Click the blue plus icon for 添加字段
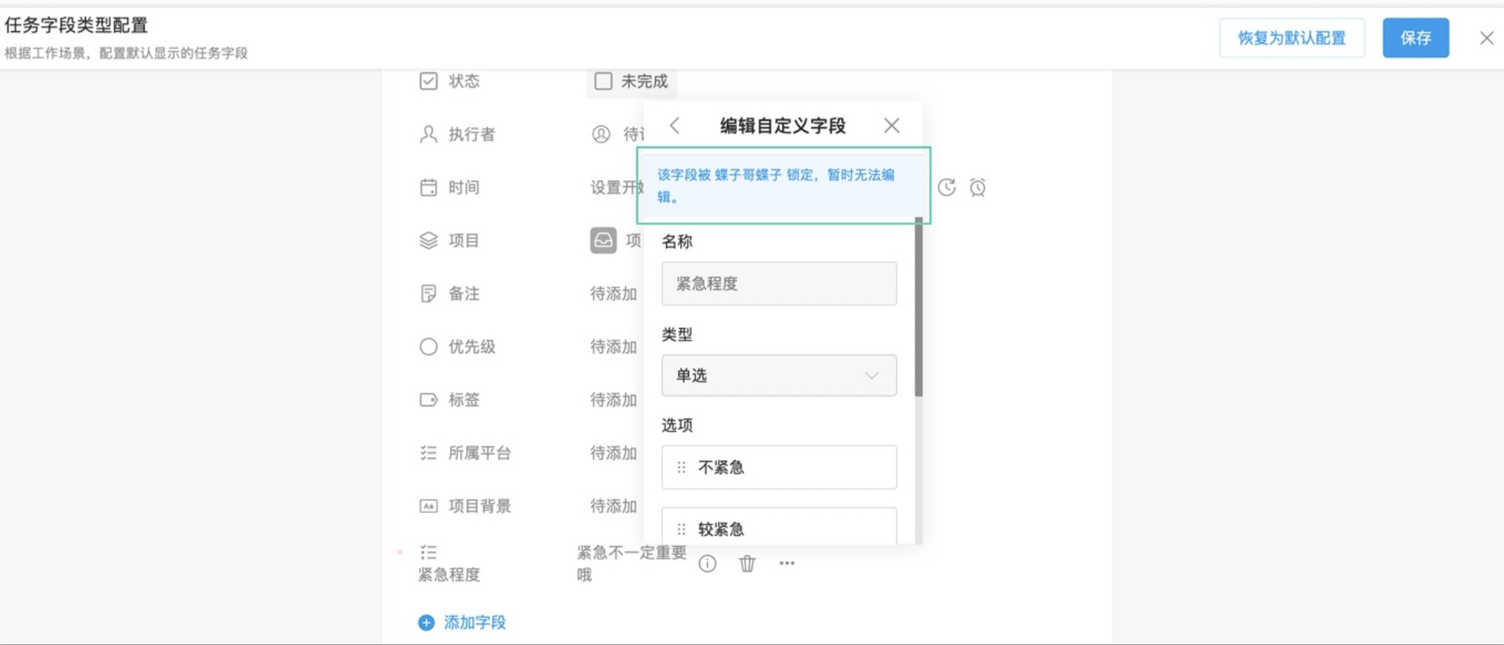Screen dimensions: 1504x645 tap(426, 622)
